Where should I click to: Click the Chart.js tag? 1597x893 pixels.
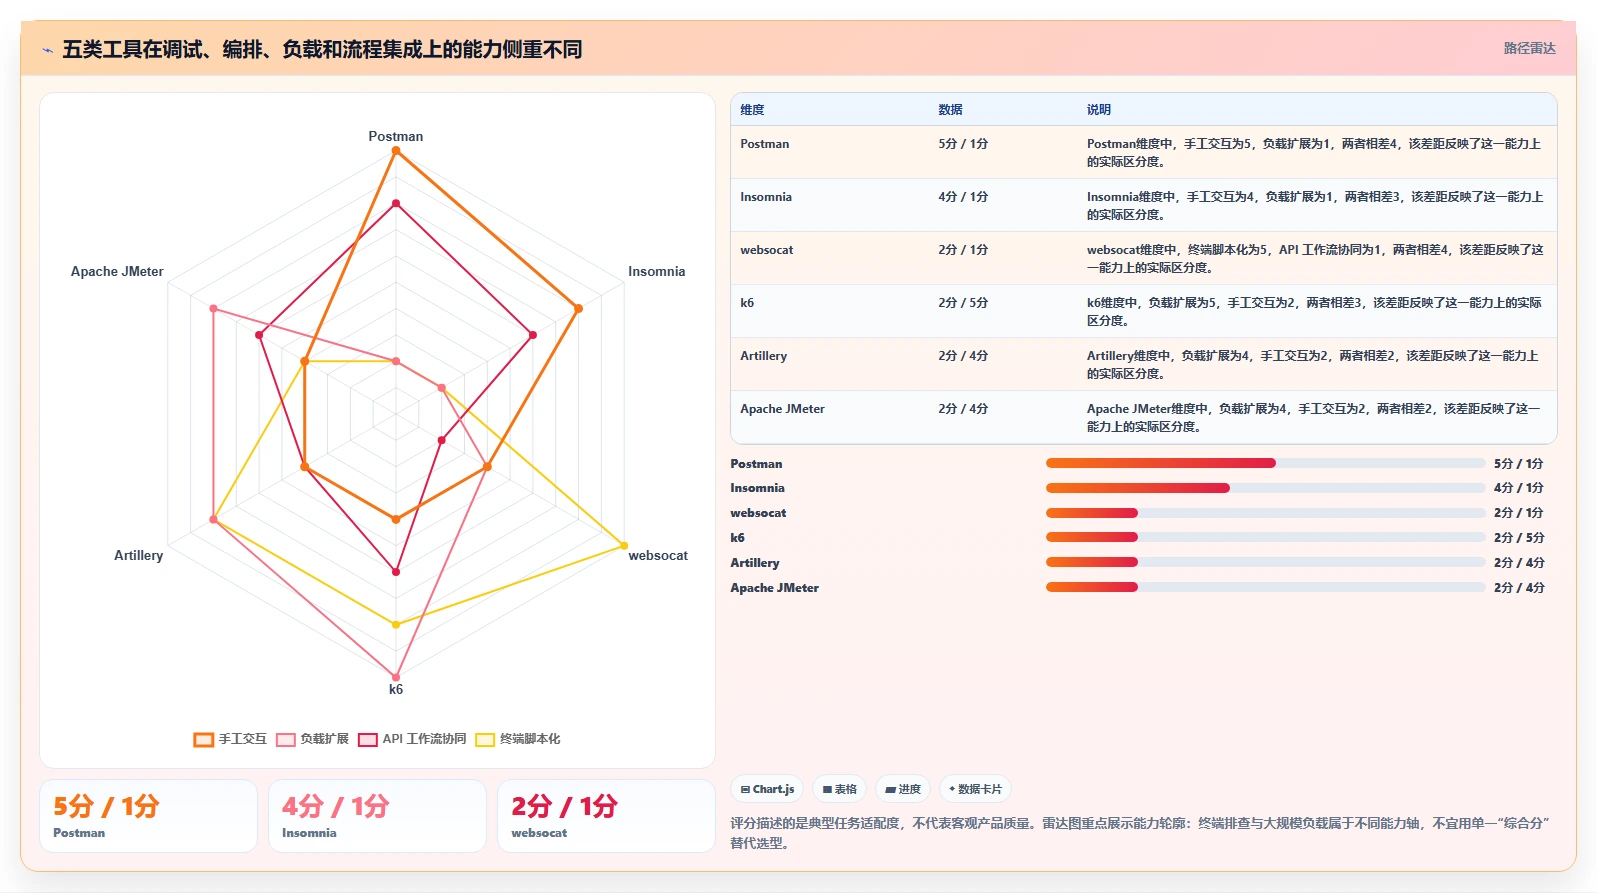pos(767,789)
